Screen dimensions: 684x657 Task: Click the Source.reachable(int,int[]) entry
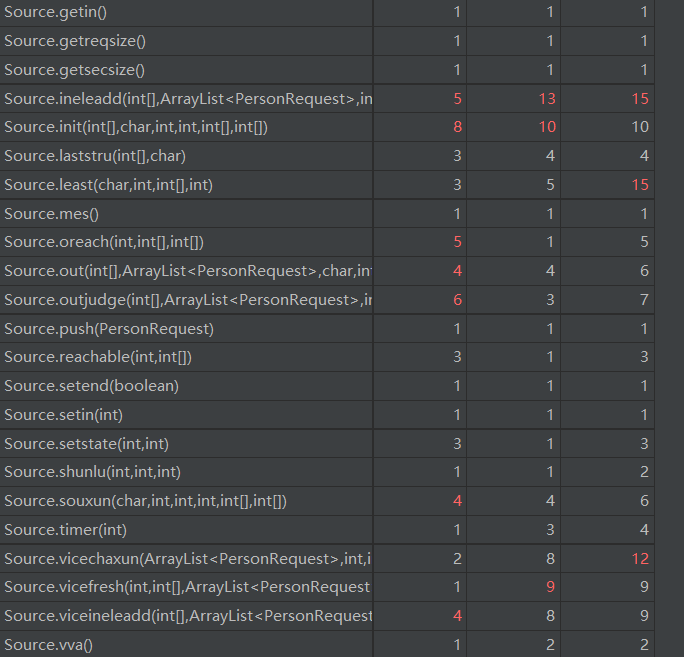pos(98,357)
